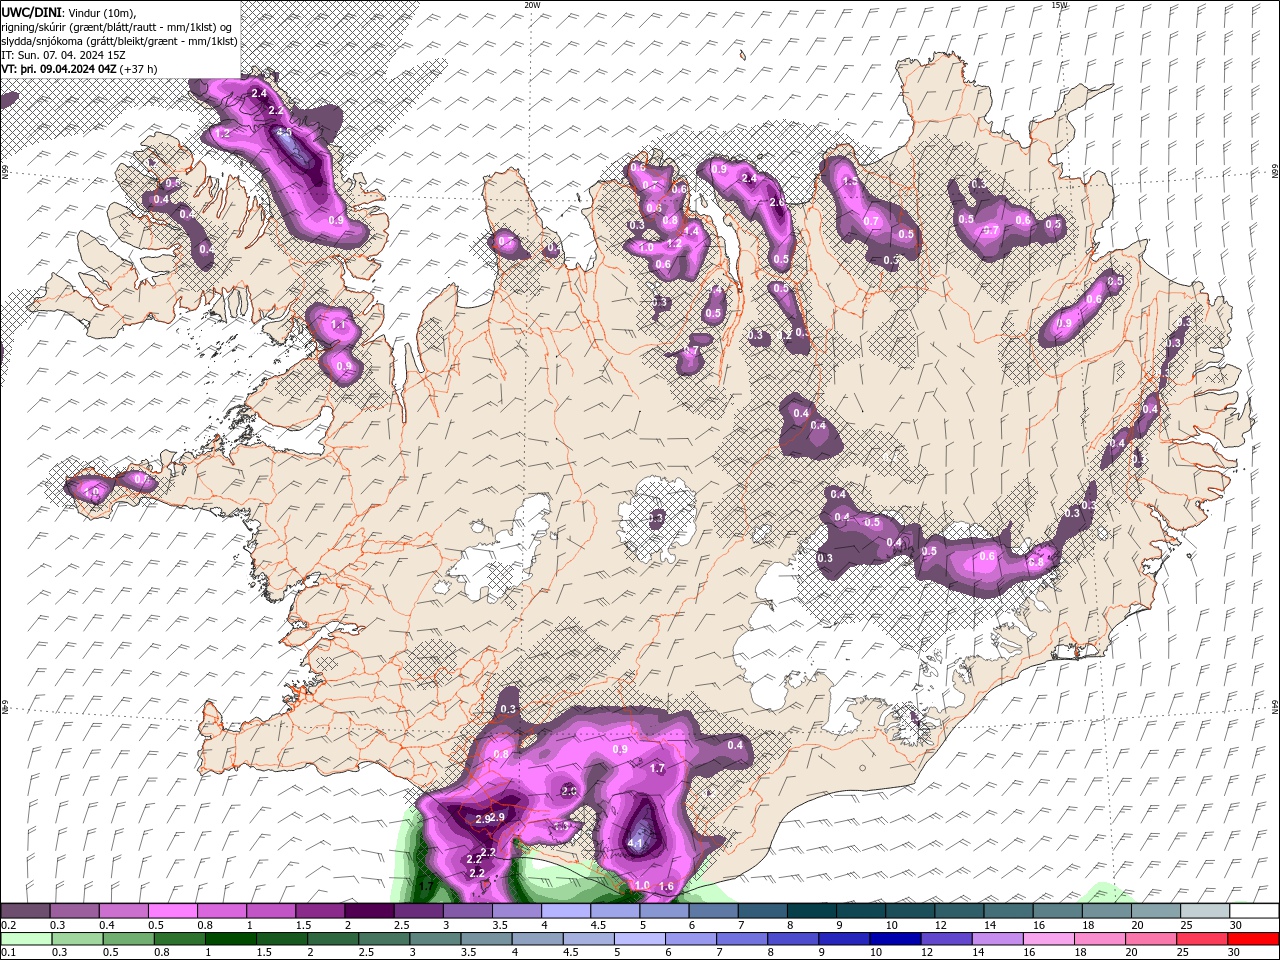Click the dark purple snow swatch between 2 and 2.5
The height and width of the screenshot is (960, 1280).
click(368, 910)
